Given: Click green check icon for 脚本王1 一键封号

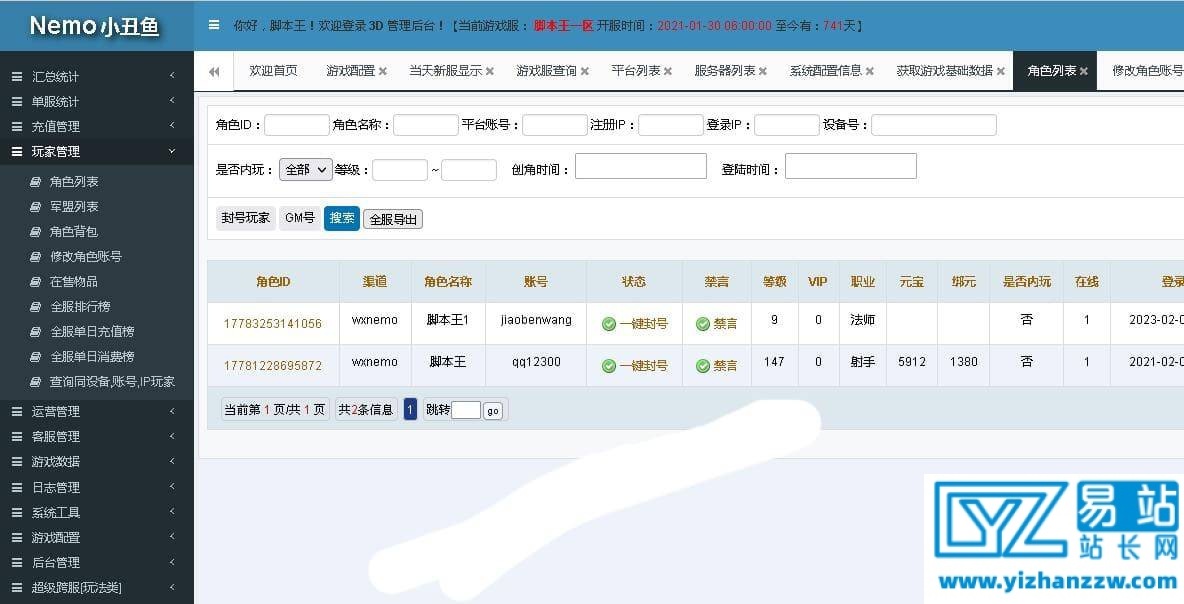Looking at the screenshot, I should click(609, 324).
